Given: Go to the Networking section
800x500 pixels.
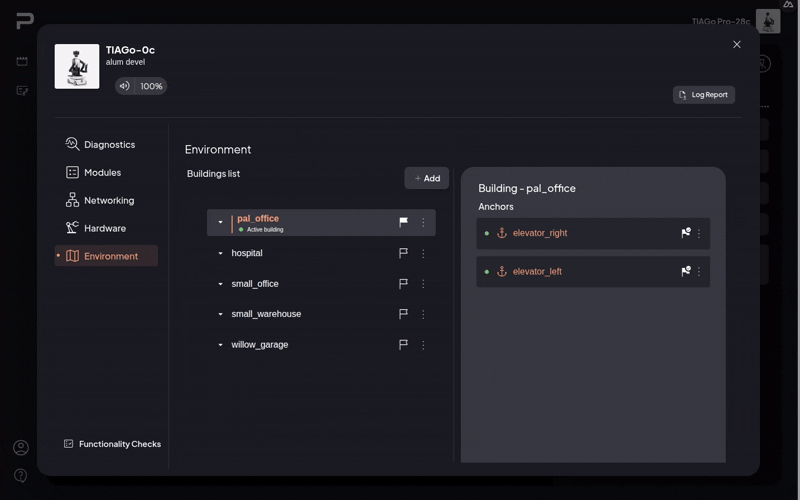Looking at the screenshot, I should point(100,200).
